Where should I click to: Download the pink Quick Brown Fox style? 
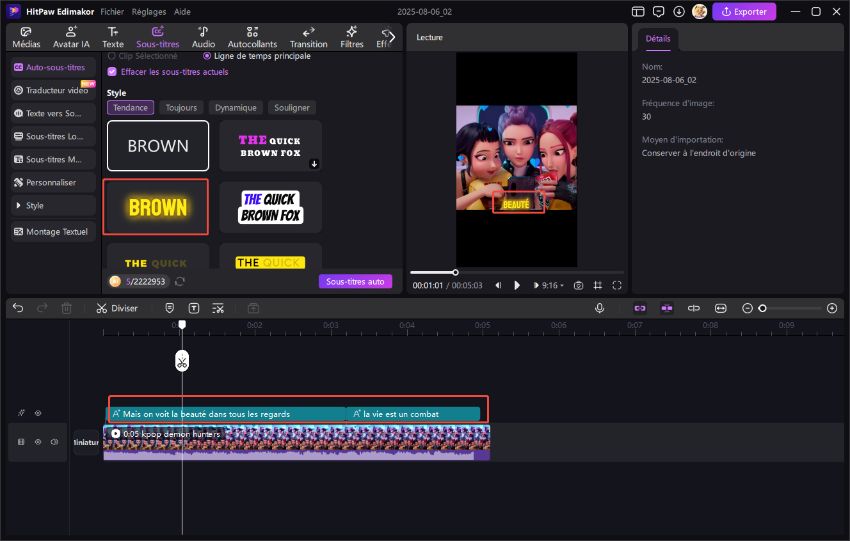click(x=314, y=164)
